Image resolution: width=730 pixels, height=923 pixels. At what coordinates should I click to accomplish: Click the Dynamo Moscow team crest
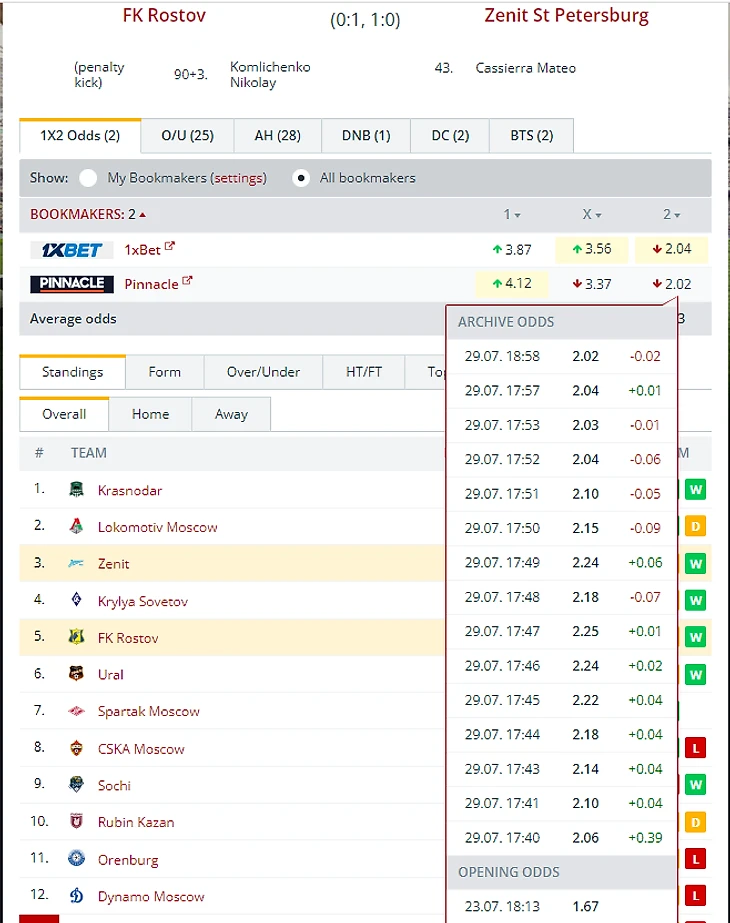click(x=77, y=897)
